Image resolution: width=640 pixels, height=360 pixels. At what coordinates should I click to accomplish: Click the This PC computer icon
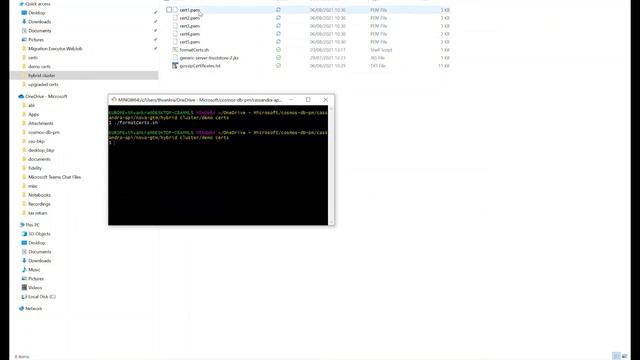point(21,225)
